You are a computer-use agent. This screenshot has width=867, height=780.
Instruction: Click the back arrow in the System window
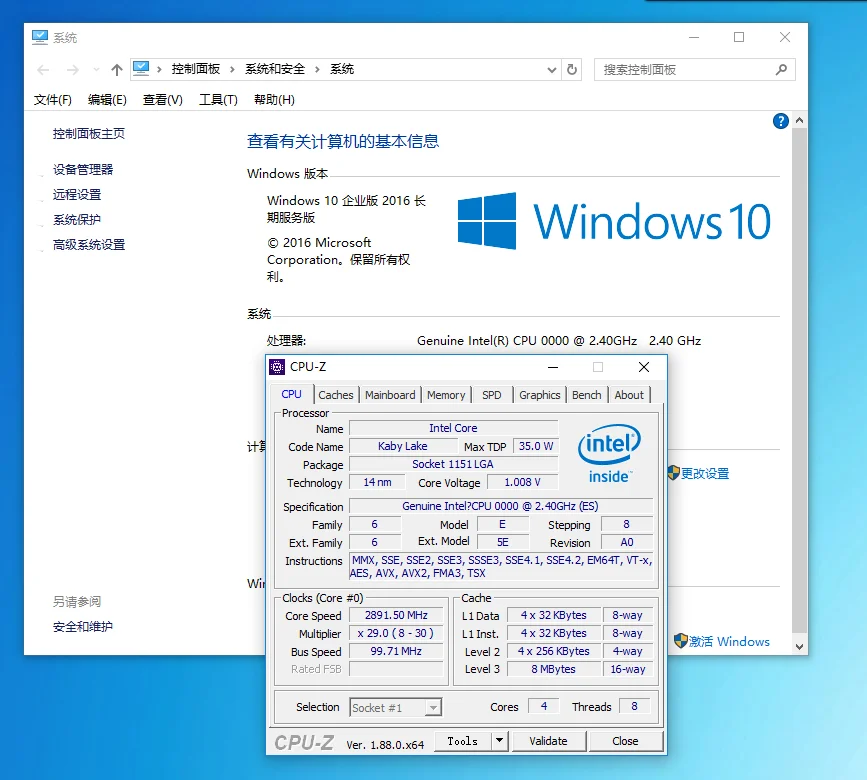pos(43,70)
